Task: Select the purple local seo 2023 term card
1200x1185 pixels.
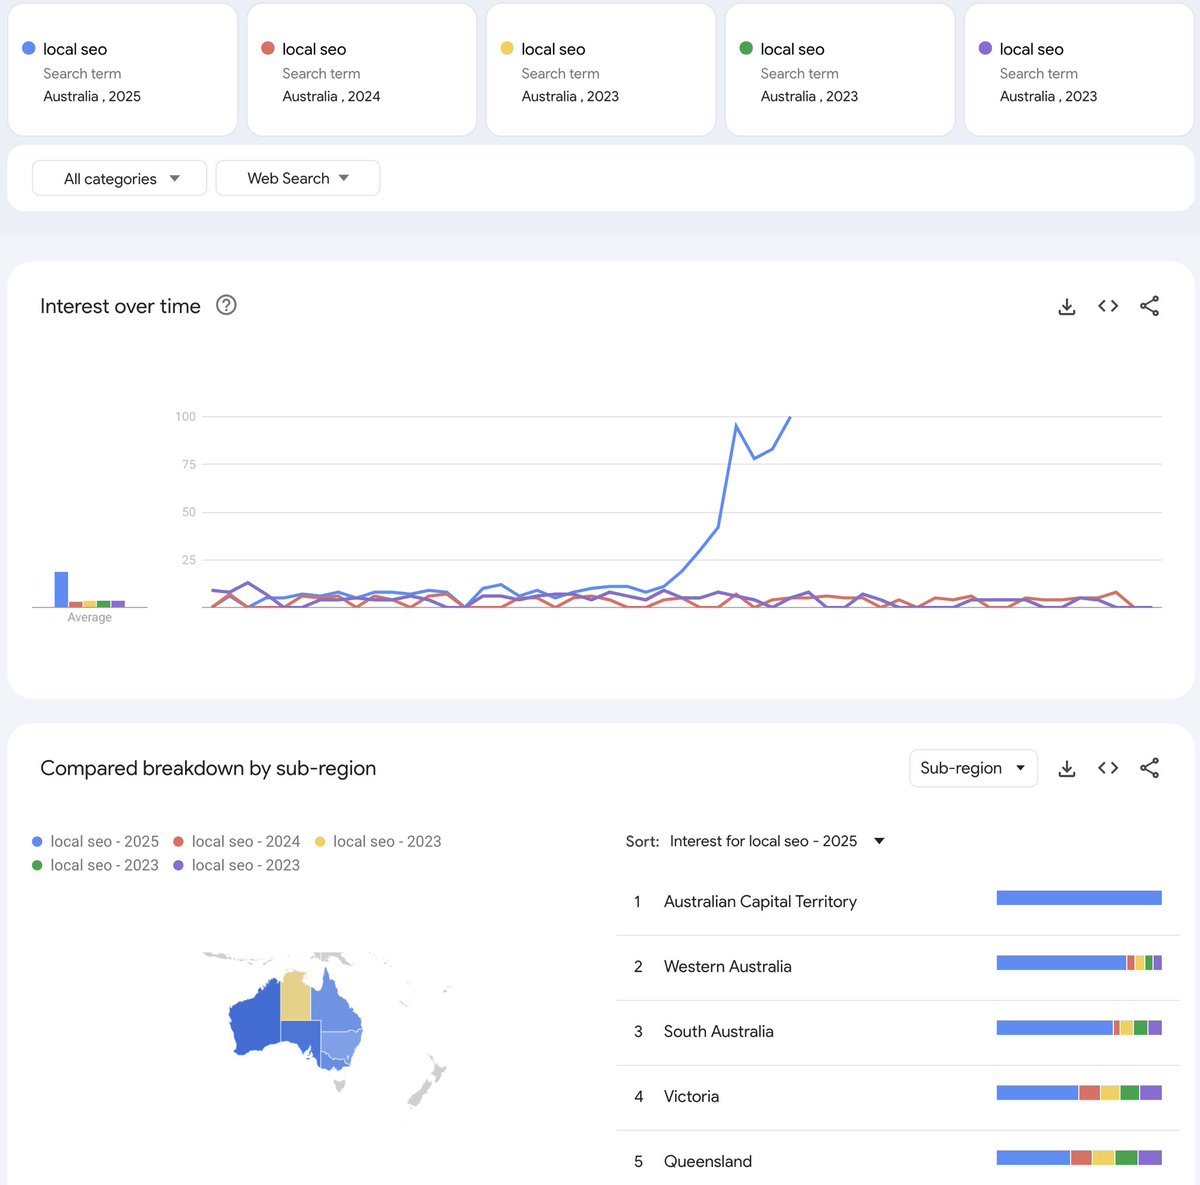Action: 1079,70
